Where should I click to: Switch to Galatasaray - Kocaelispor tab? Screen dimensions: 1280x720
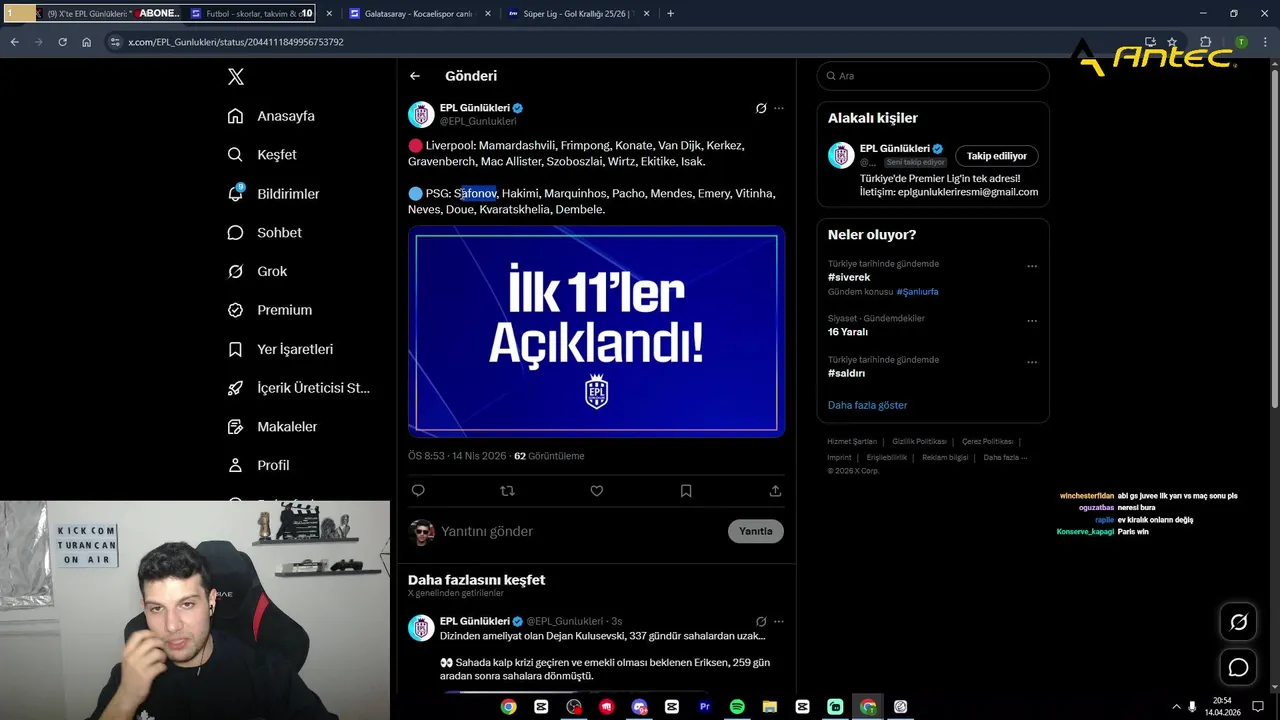coord(420,13)
